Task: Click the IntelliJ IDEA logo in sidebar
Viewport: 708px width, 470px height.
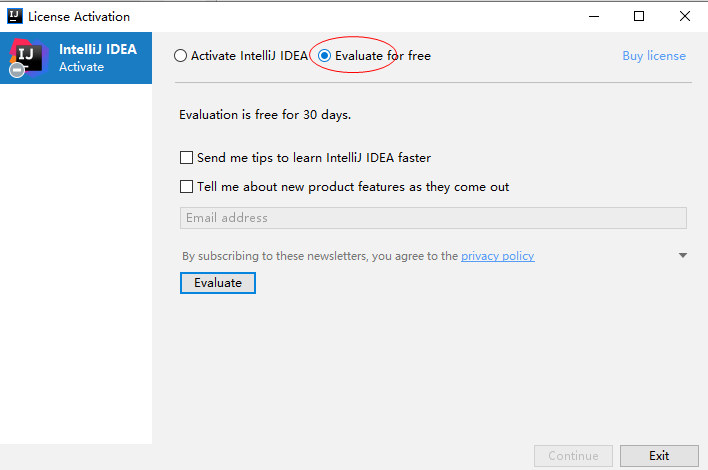Action: (29, 58)
